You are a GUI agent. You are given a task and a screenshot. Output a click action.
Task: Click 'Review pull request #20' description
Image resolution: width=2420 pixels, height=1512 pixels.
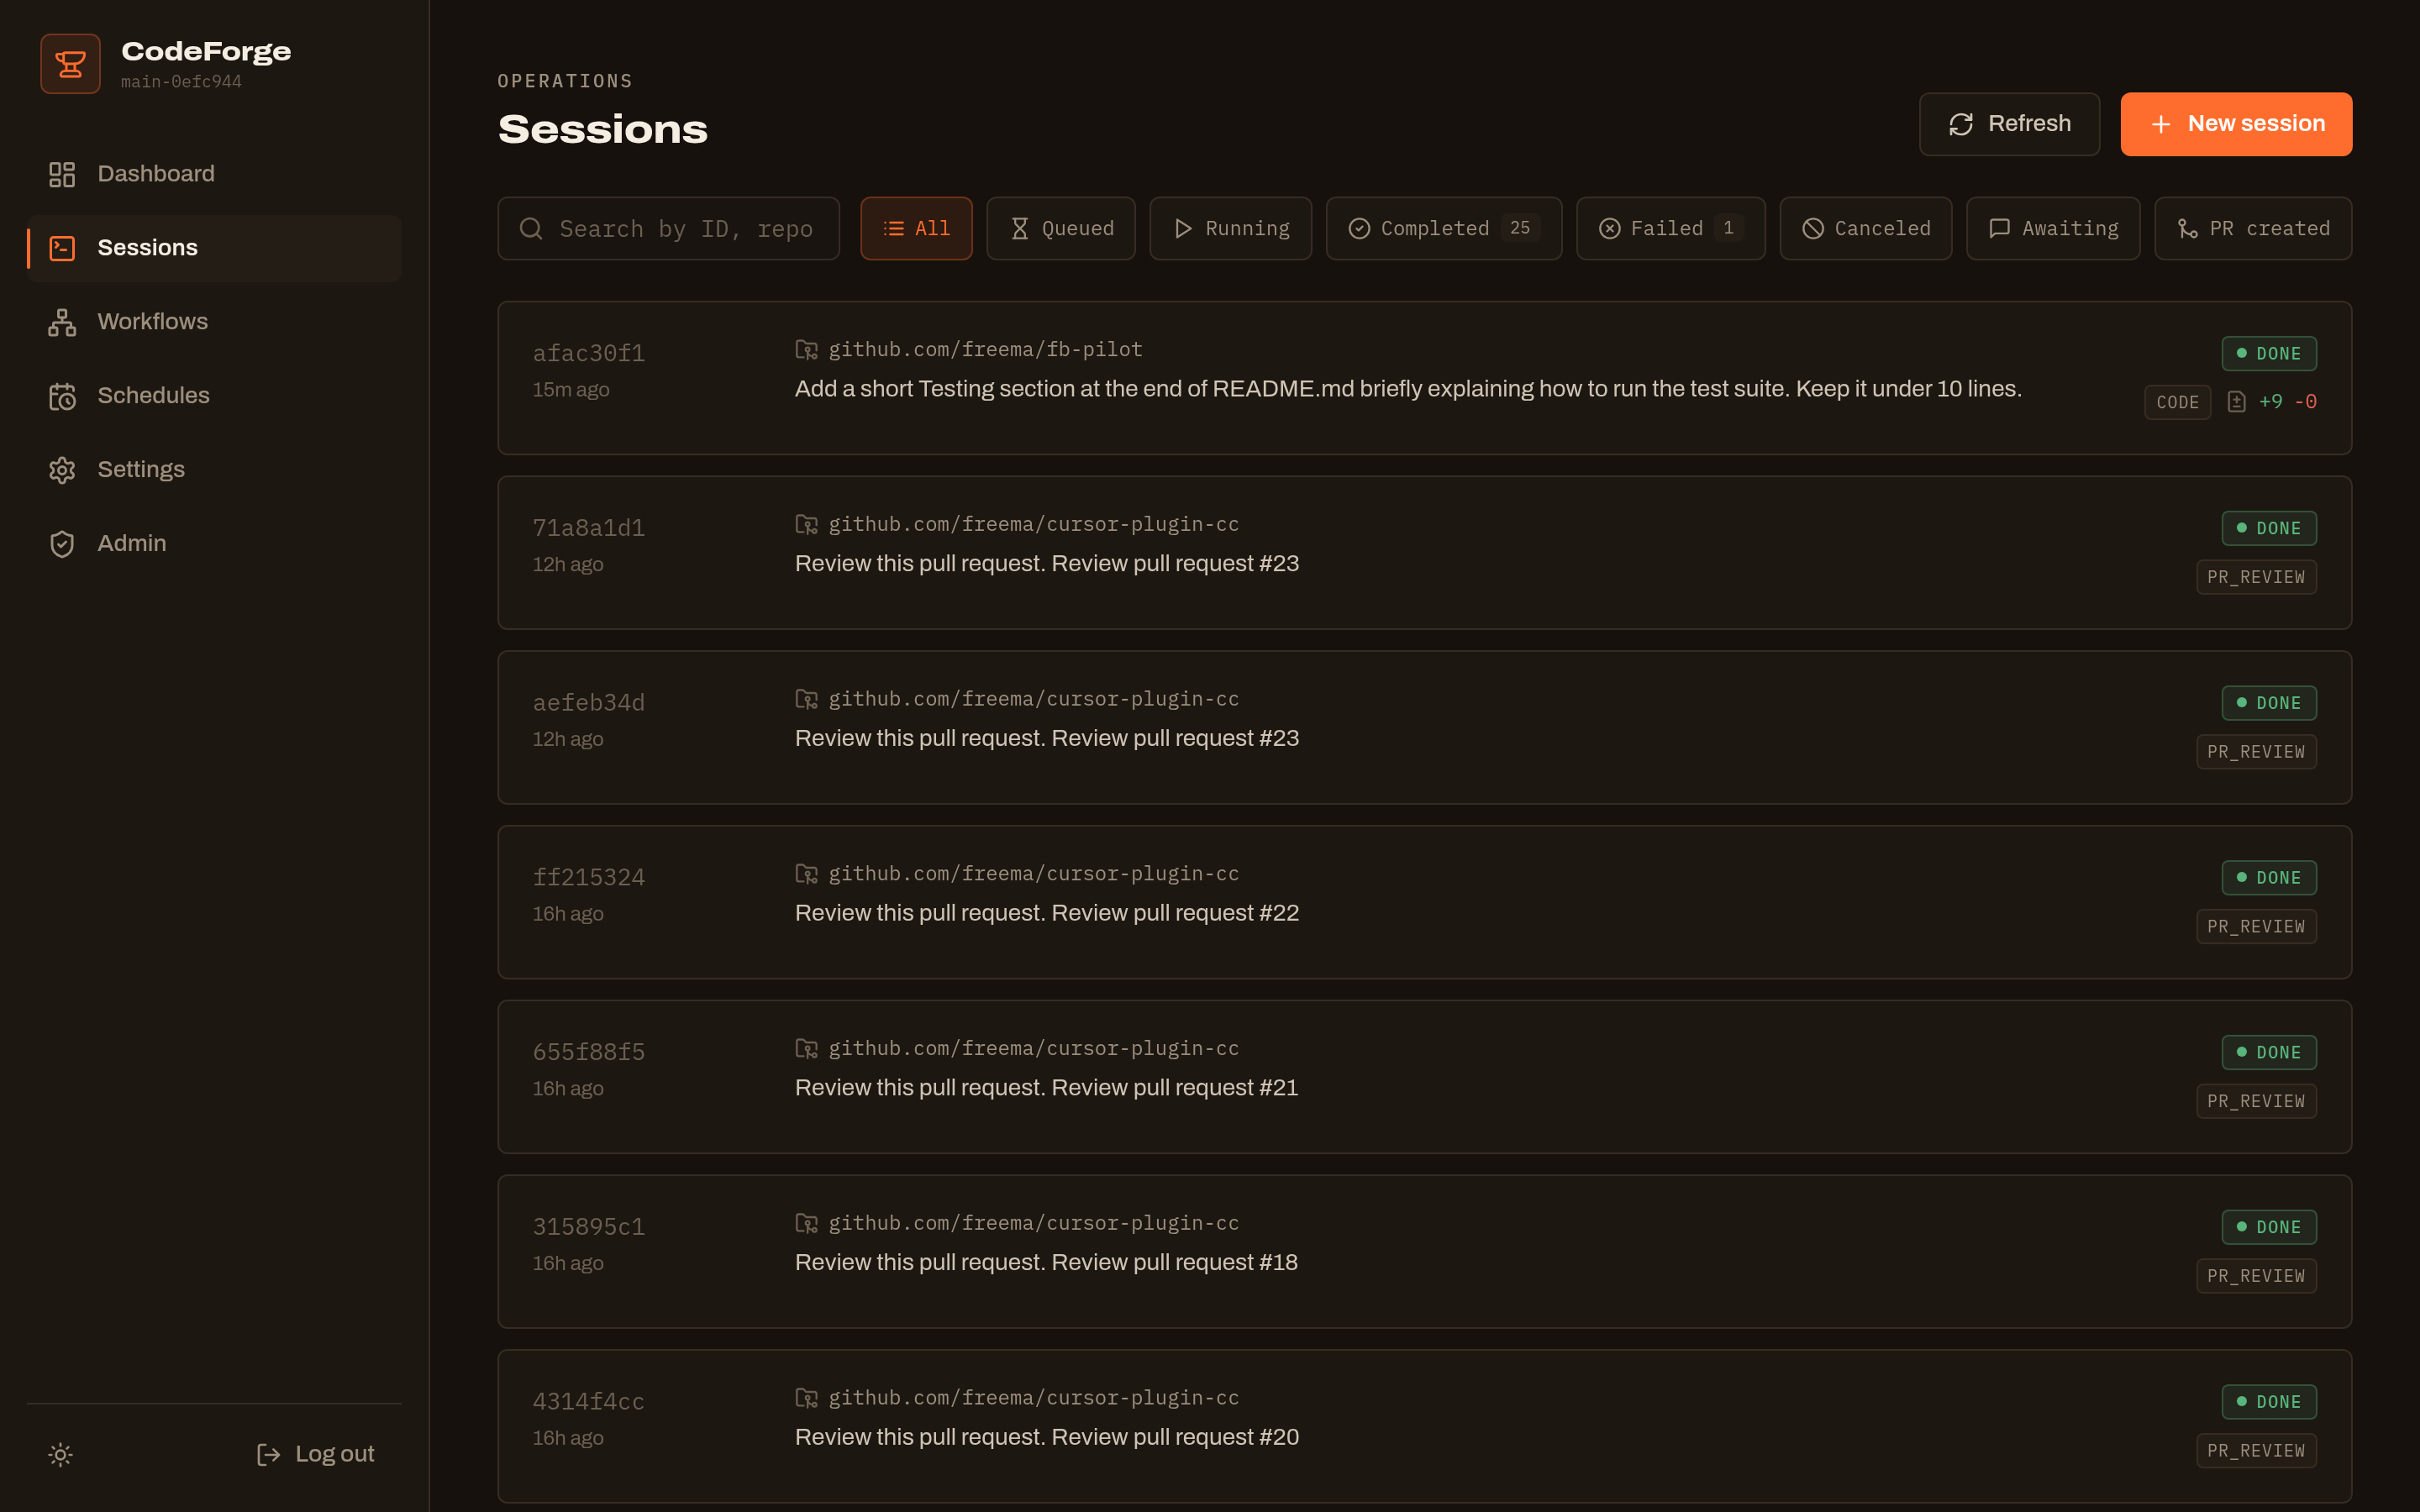(x=1175, y=1437)
